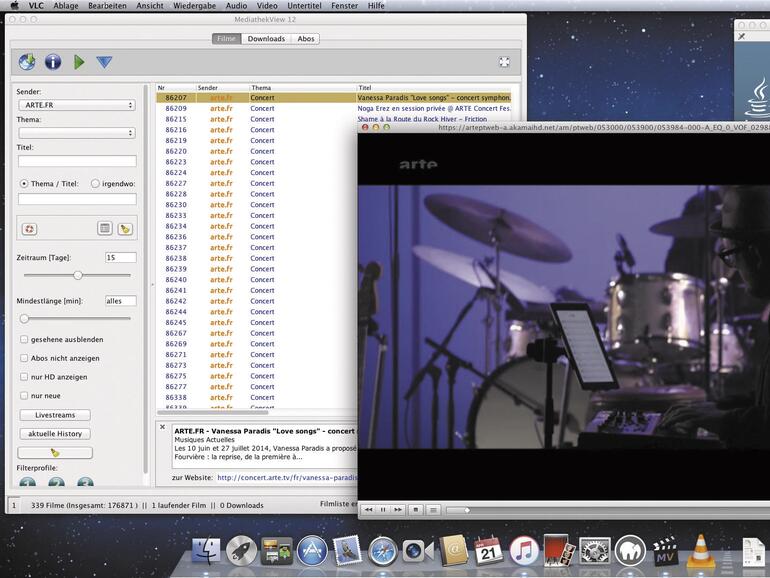Switch to the Downloads tab

click(x=266, y=39)
